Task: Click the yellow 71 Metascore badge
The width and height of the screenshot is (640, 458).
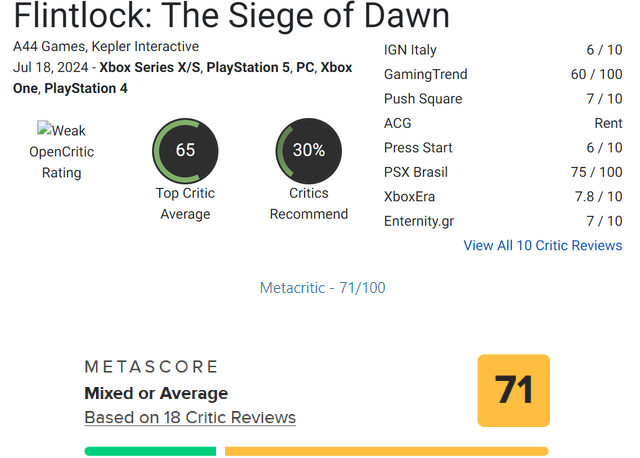Action: click(x=513, y=390)
